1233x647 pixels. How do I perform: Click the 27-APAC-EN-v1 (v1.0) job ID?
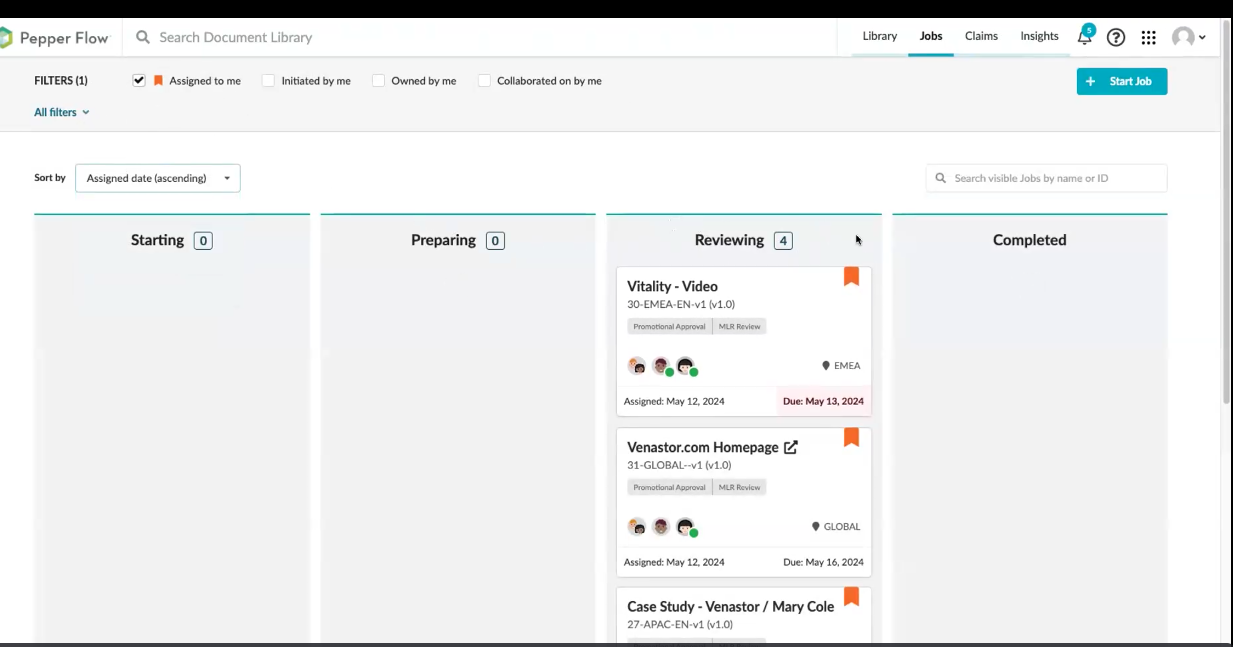(680, 624)
